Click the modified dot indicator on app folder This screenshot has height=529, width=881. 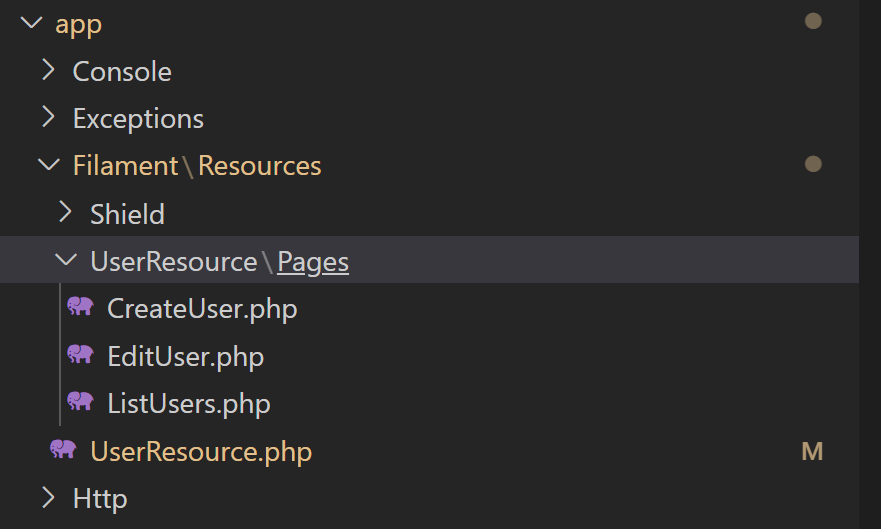[813, 21]
